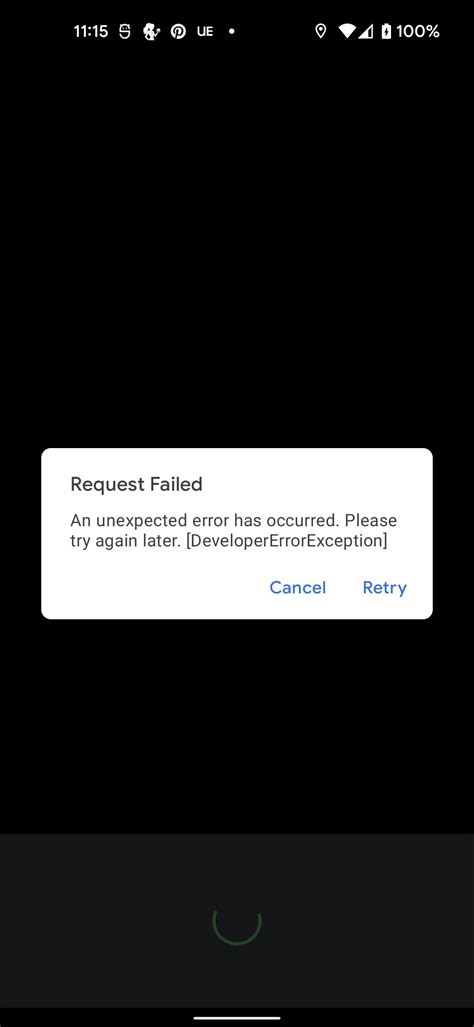Image resolution: width=474 pixels, height=1027 pixels.
Task: Tap the Request Failed dialog title
Action: coord(136,485)
